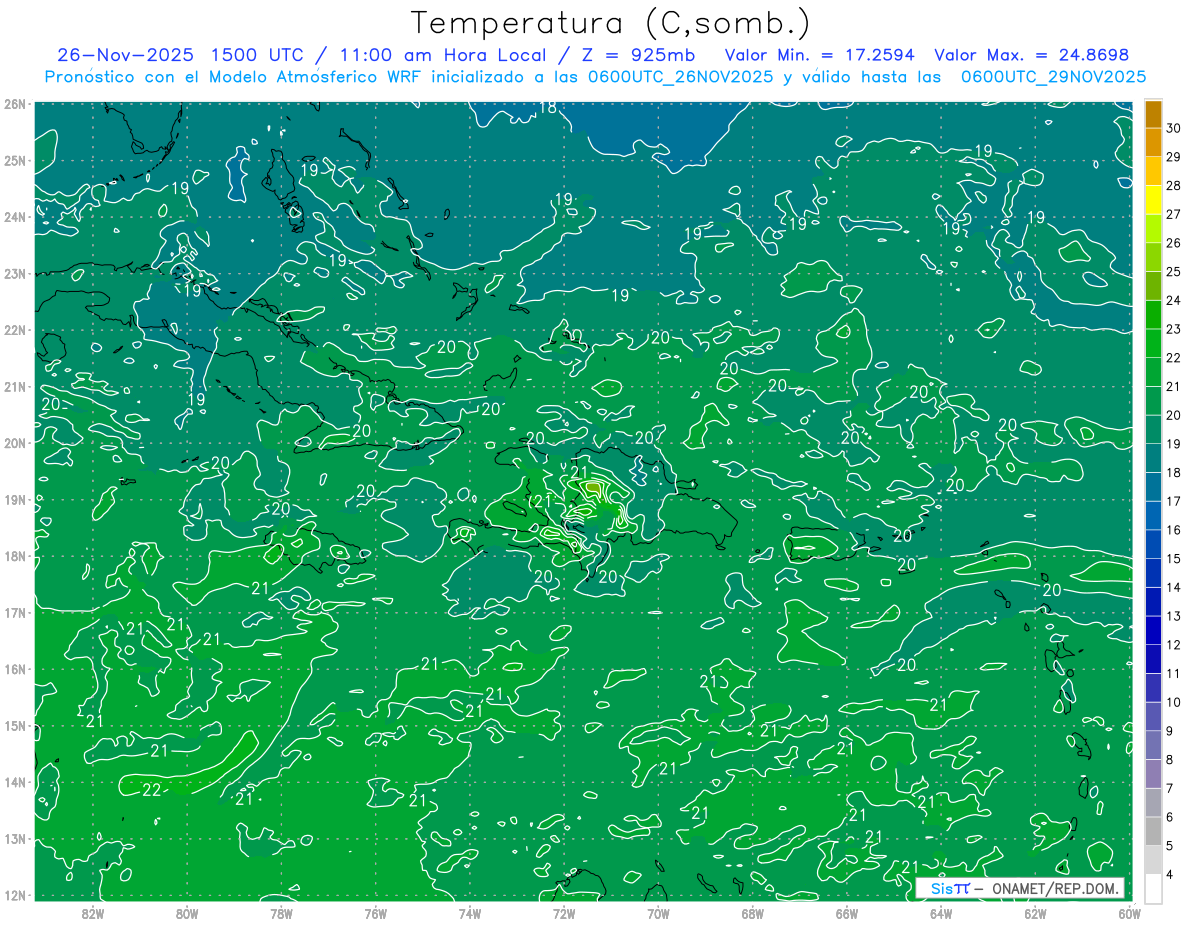This screenshot has width=1200, height=927.
Task: Click the light gray swatch between 4 and 5
Action: tap(1153, 859)
